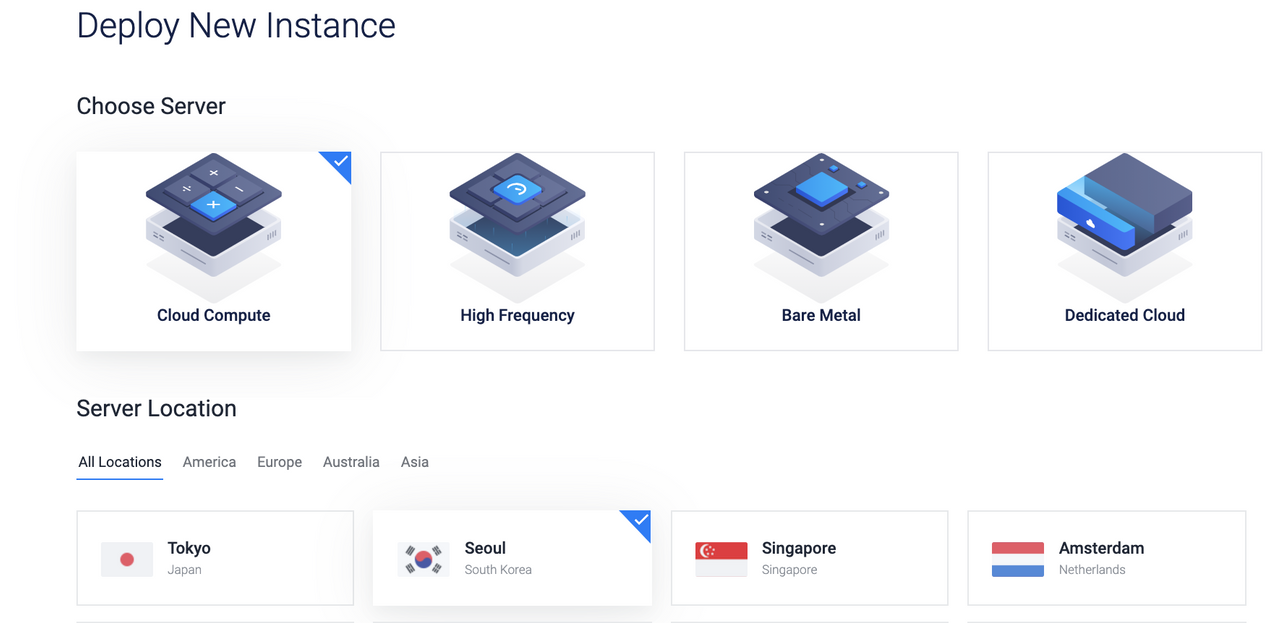Click the Dedicated Cloud label

(1125, 315)
